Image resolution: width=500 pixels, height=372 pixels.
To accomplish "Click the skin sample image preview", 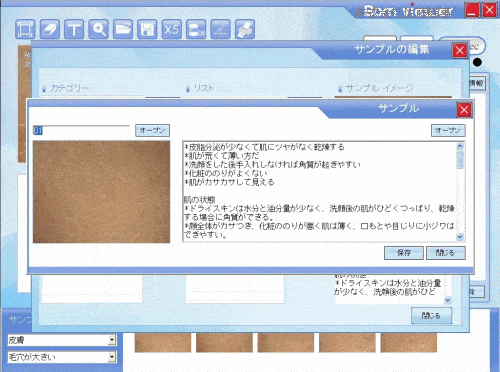I will pos(101,192).
